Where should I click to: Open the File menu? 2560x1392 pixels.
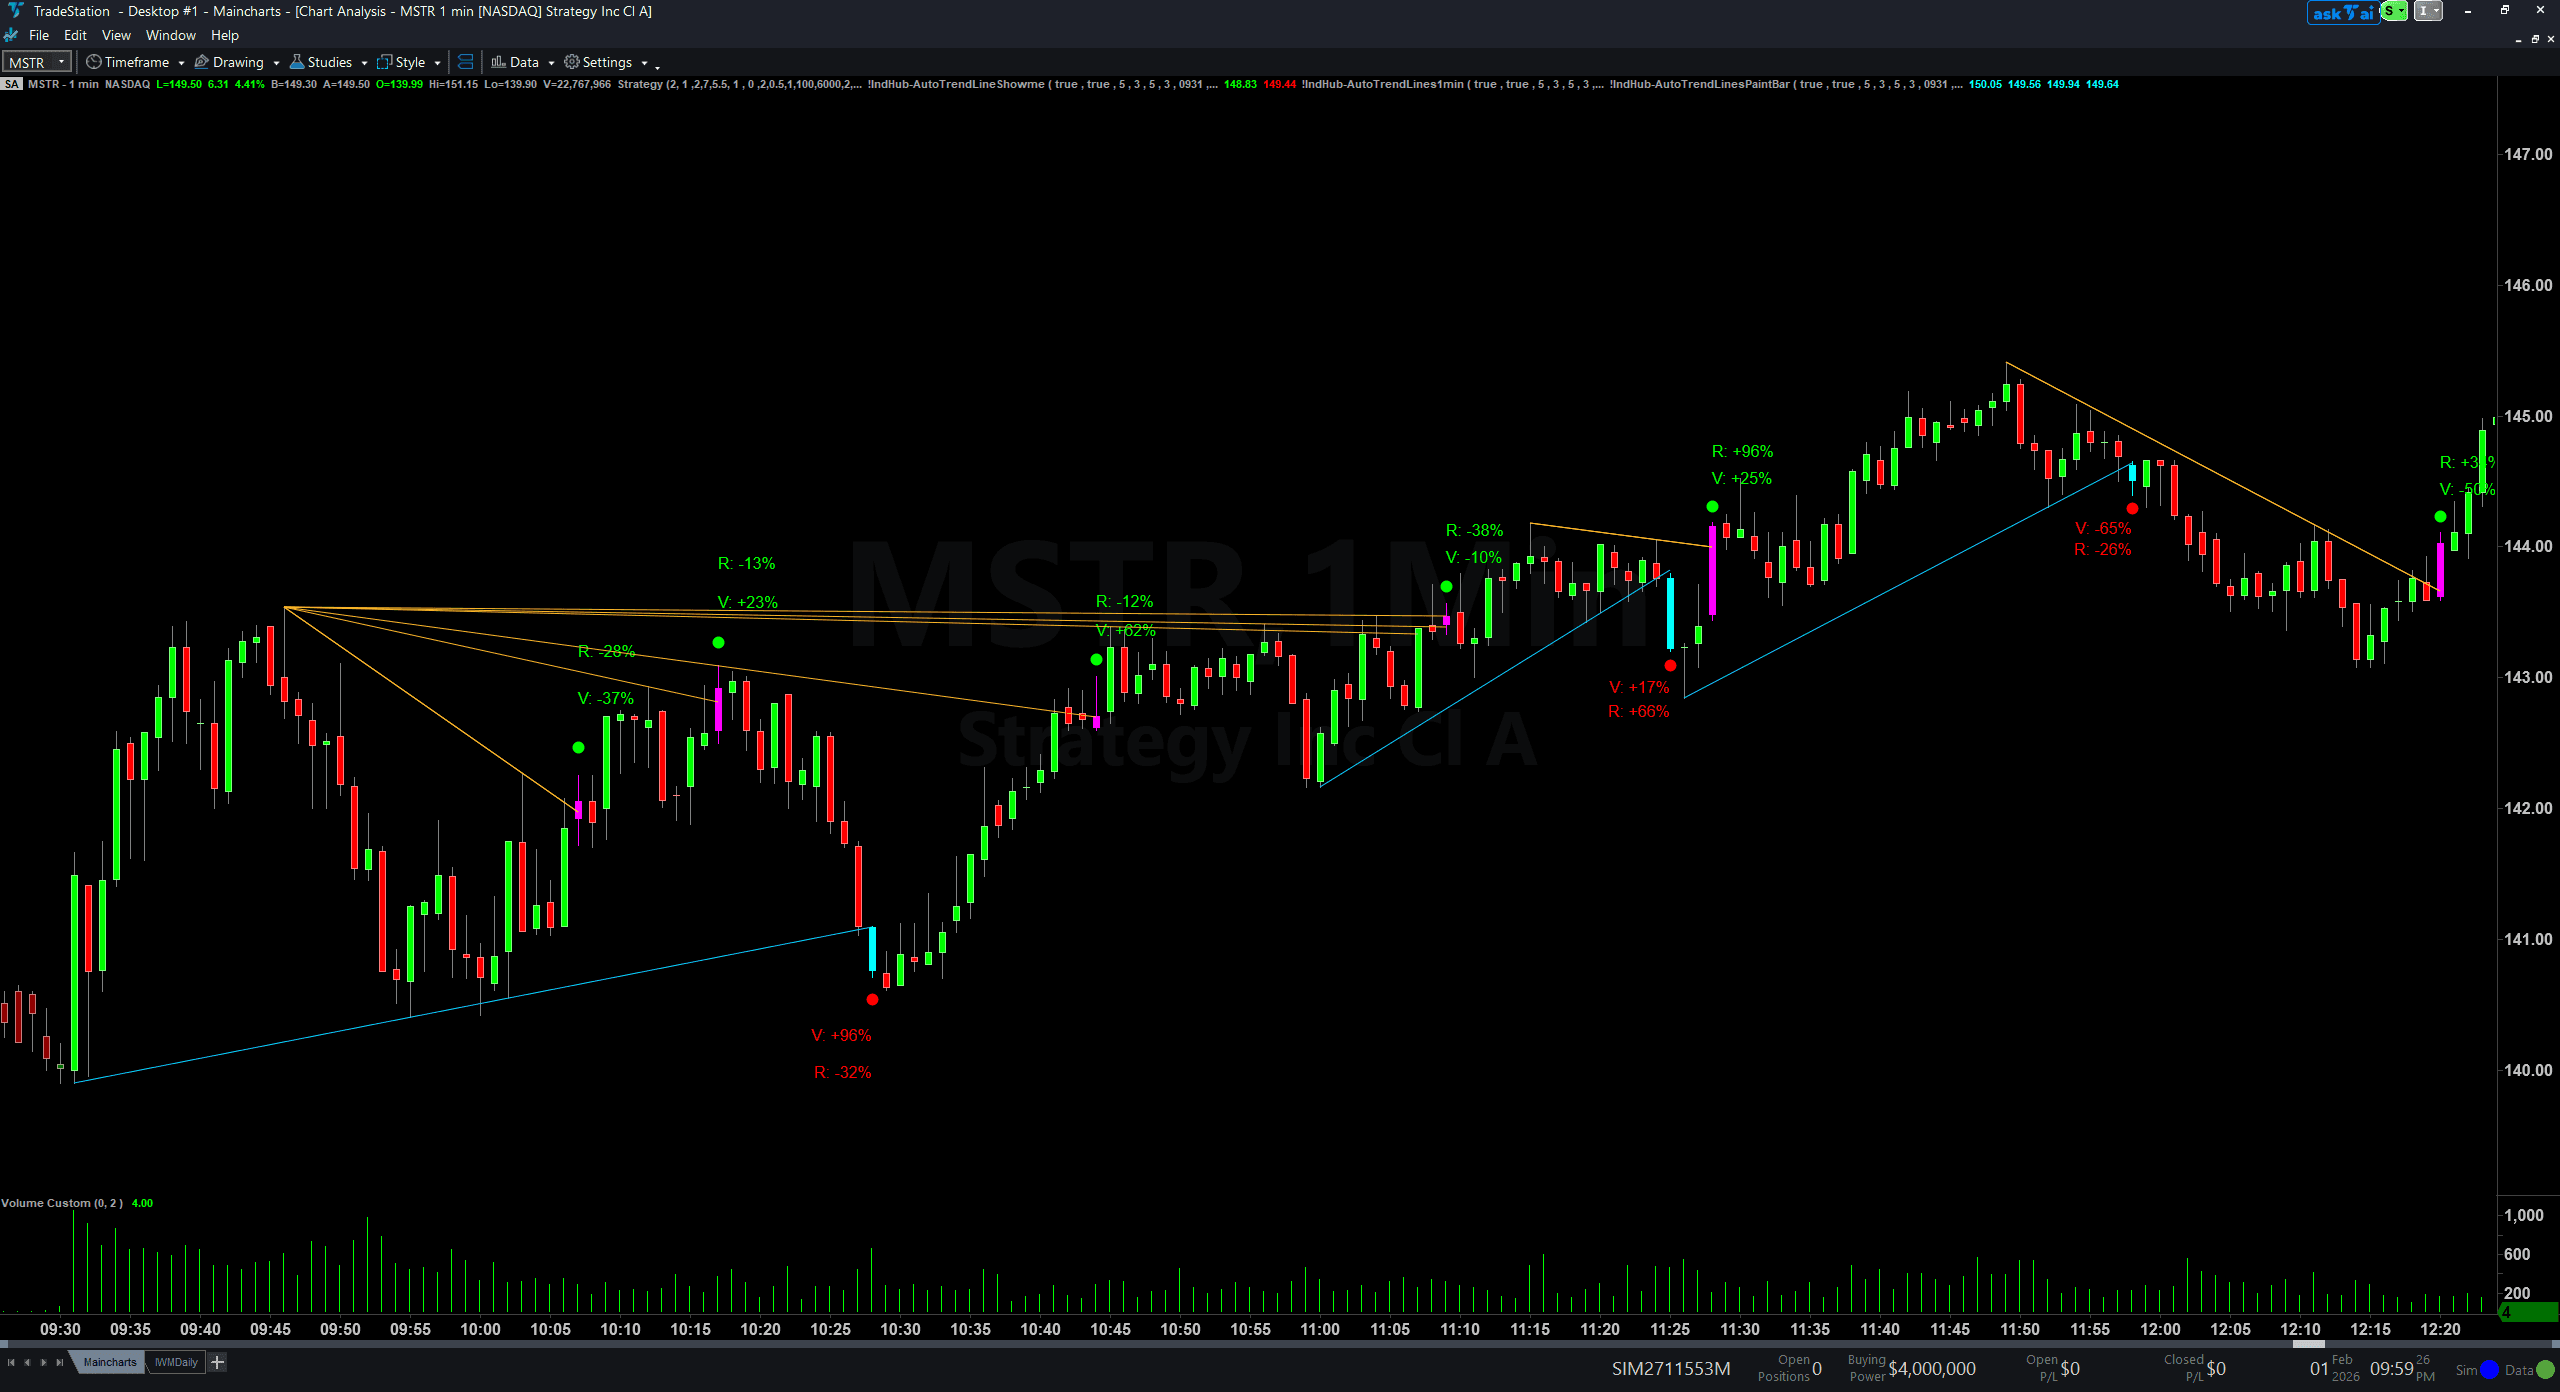(39, 35)
